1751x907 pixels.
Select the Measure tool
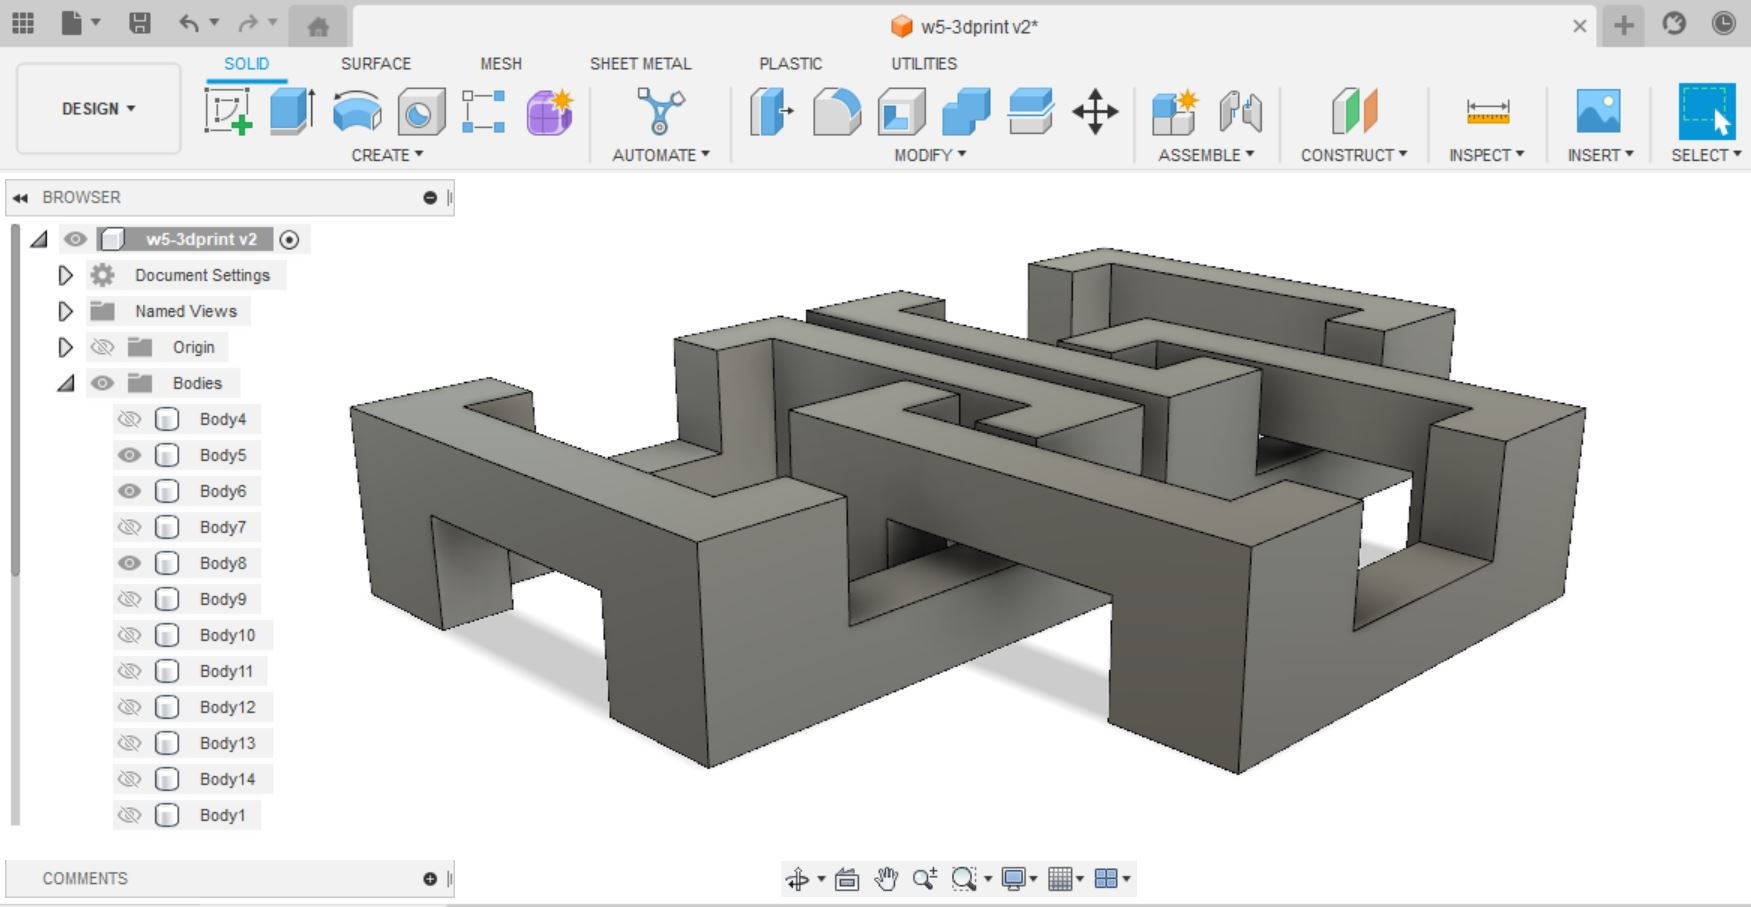click(x=1488, y=110)
